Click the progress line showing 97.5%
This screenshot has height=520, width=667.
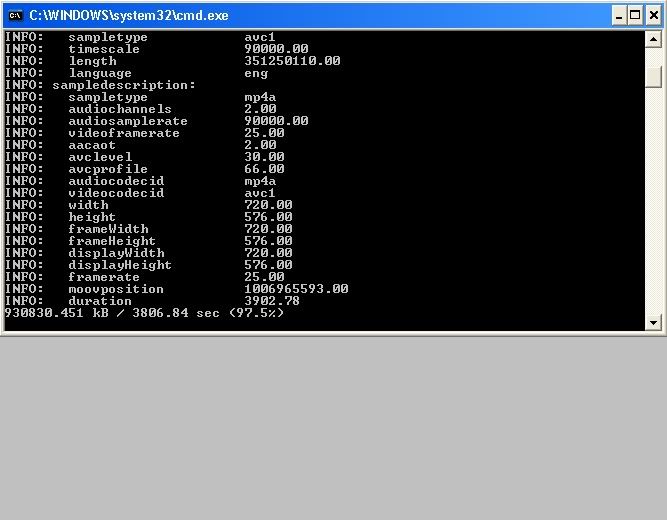[144, 313]
